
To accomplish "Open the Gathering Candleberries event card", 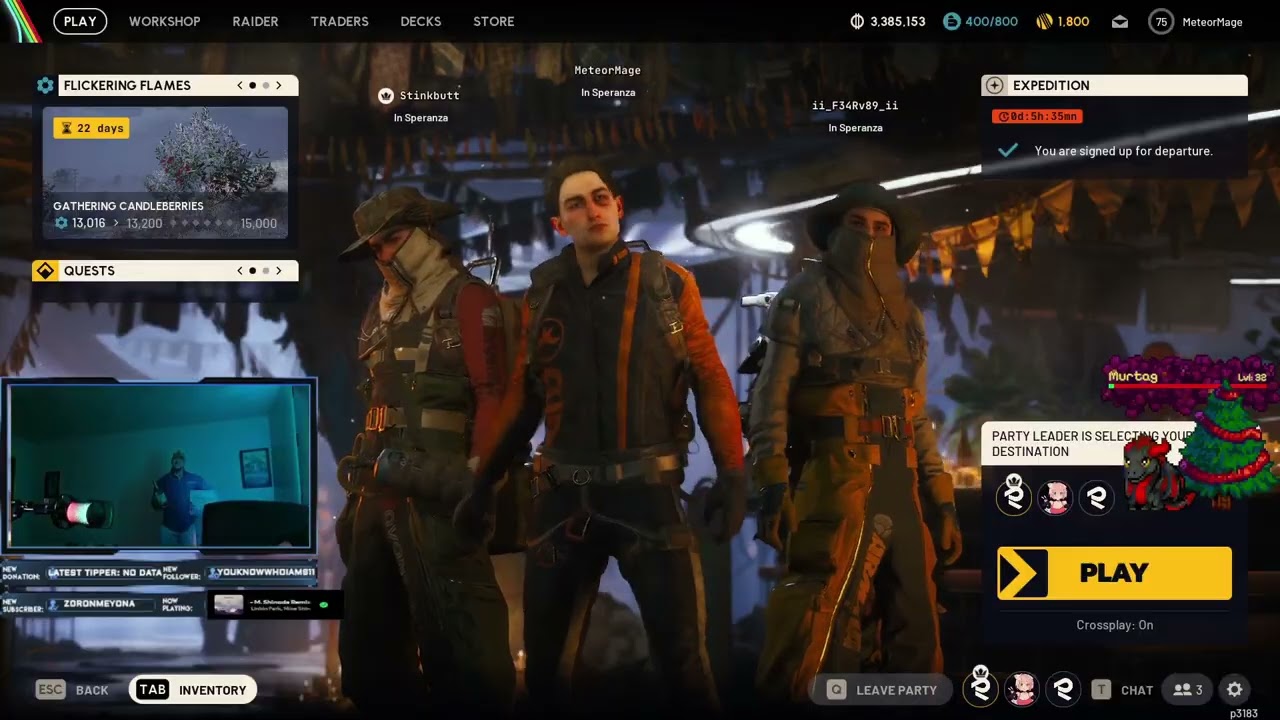I will [165, 173].
